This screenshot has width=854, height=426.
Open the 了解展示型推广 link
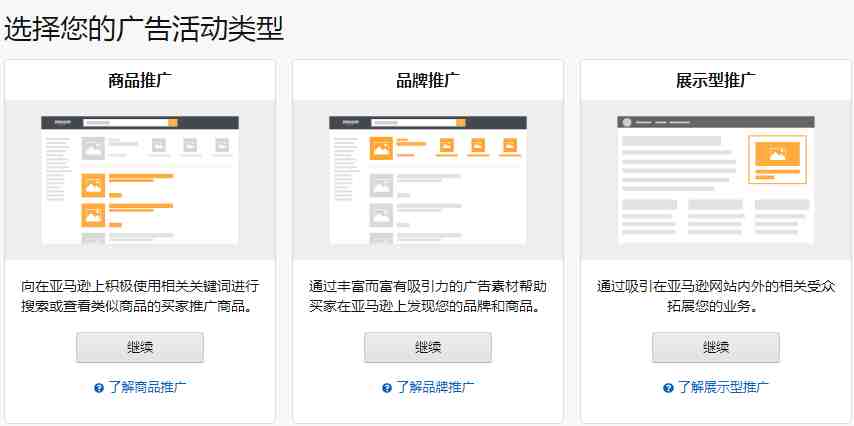tap(723, 388)
